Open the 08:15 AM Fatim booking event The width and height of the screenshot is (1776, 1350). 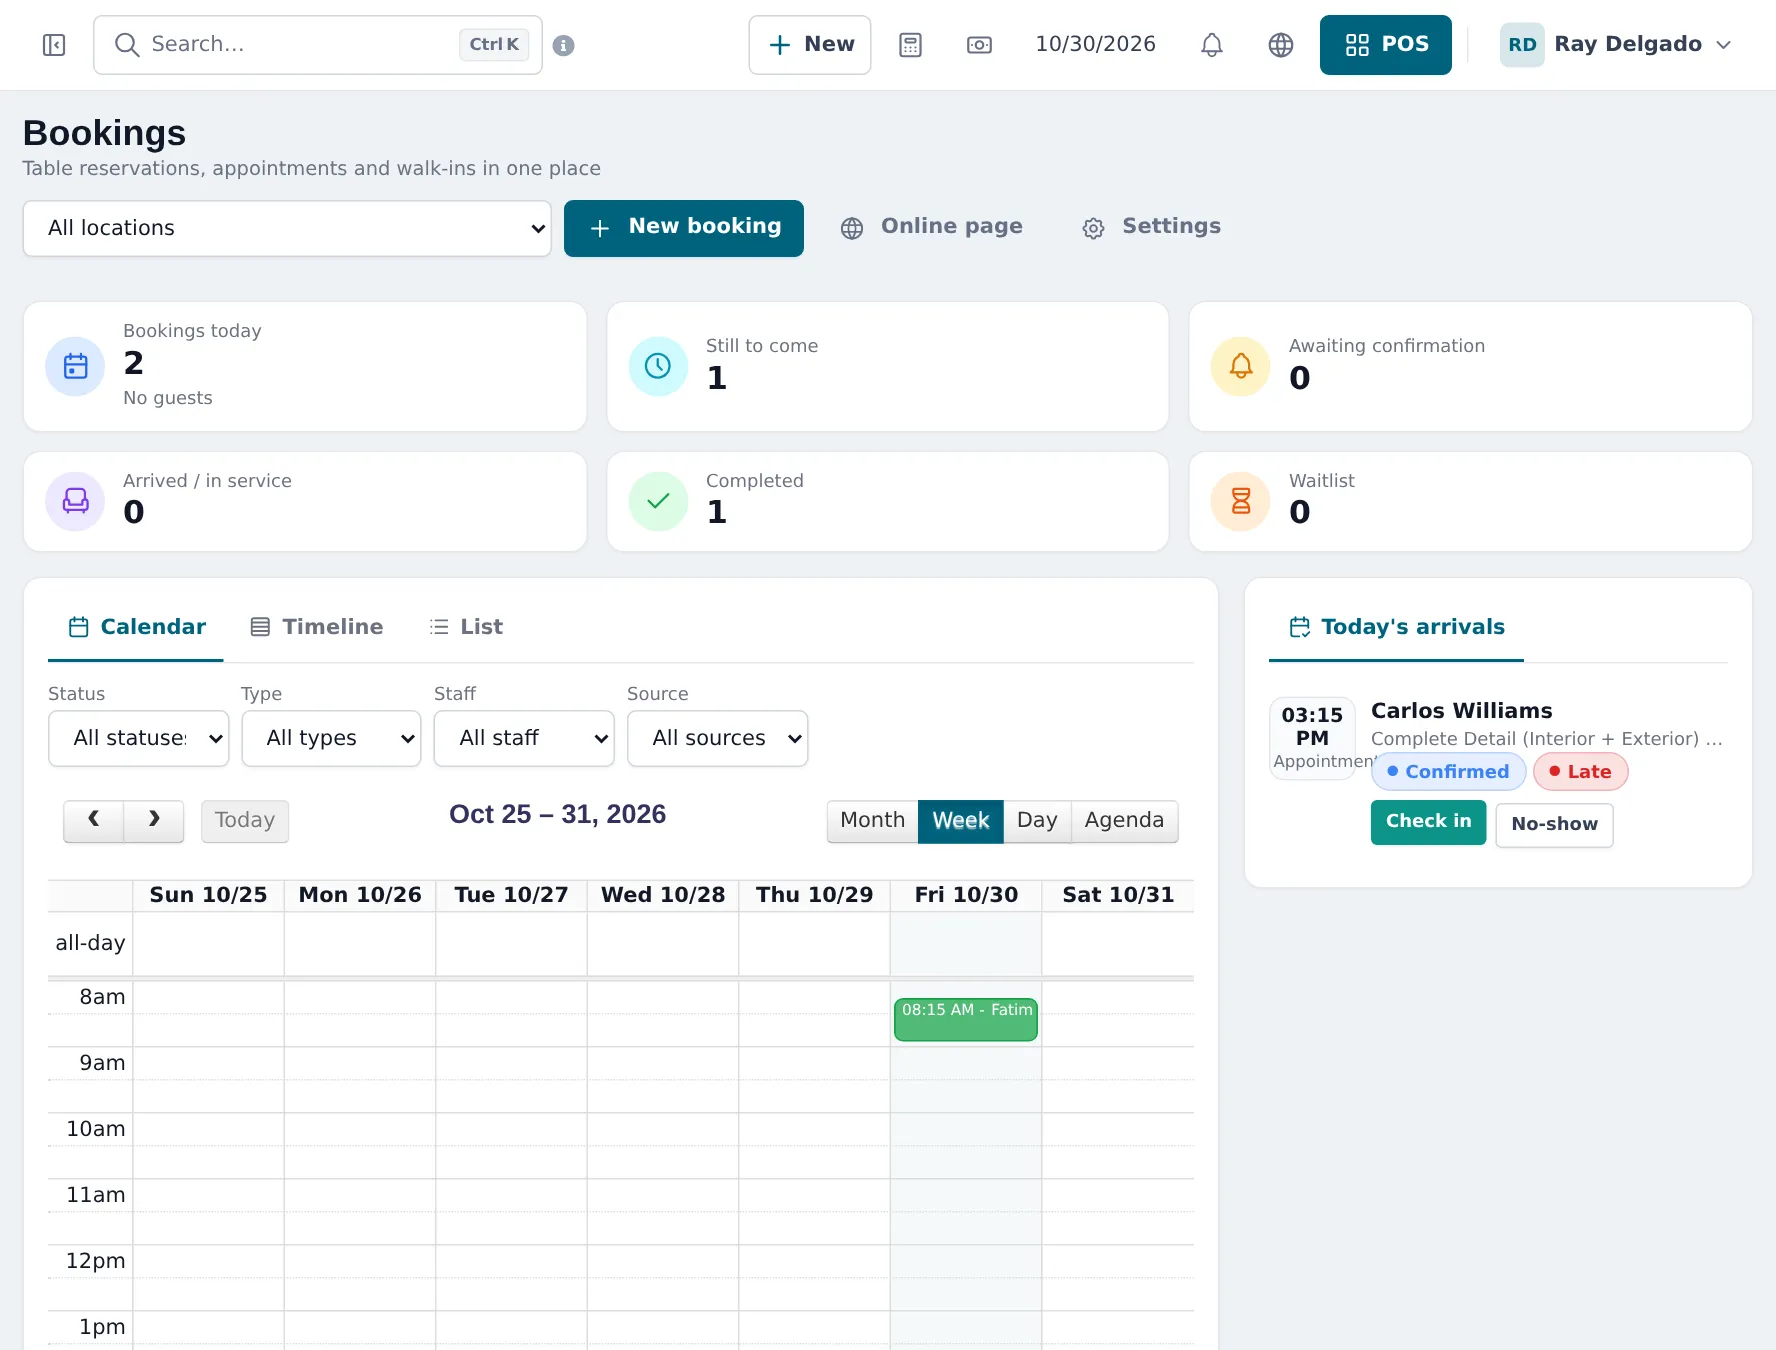966,1019
